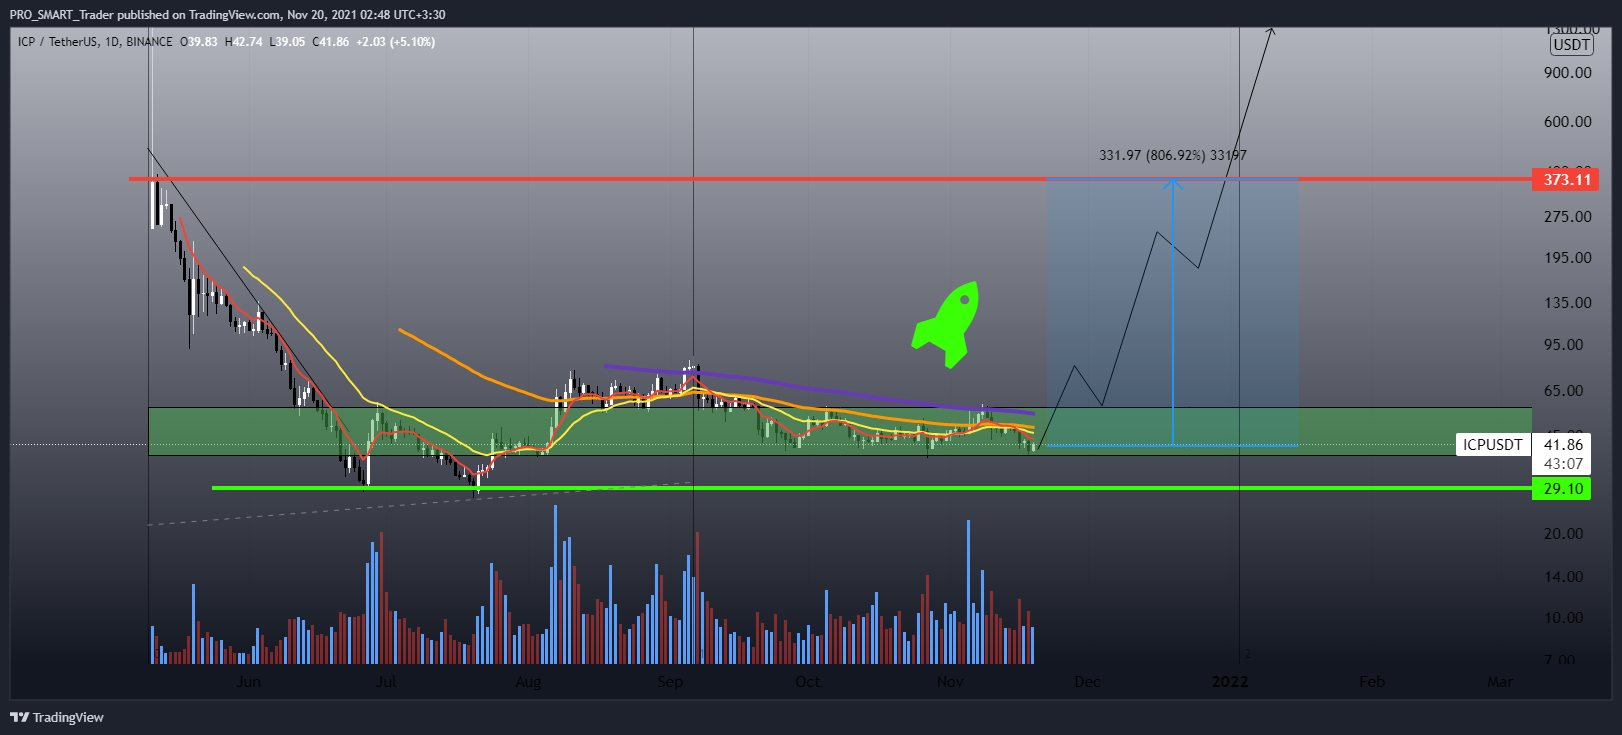Screen dimensions: 1622x735
Task: Click the 43:07 countdown label
Action: coord(1563,464)
